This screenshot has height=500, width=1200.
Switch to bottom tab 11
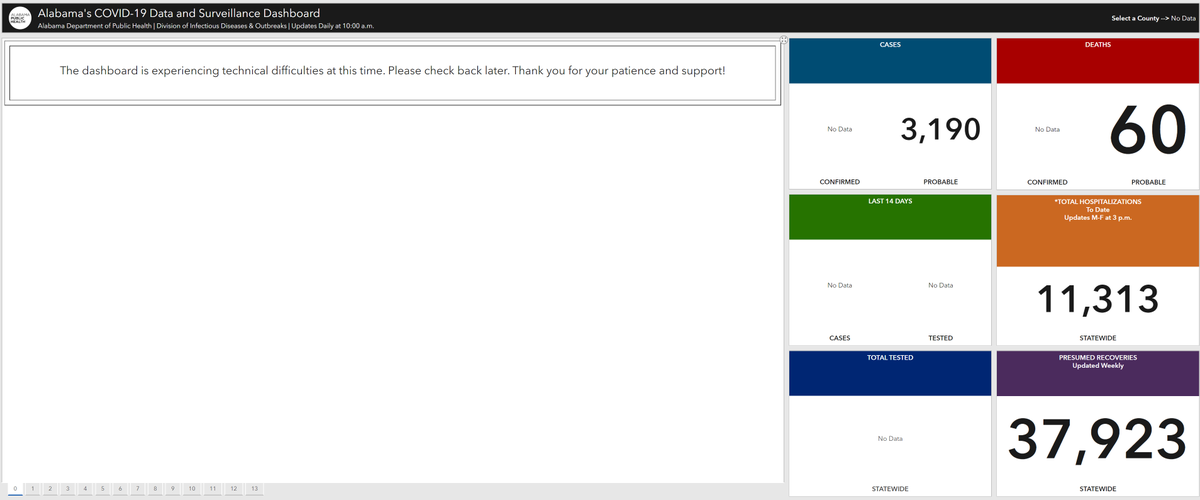213,488
